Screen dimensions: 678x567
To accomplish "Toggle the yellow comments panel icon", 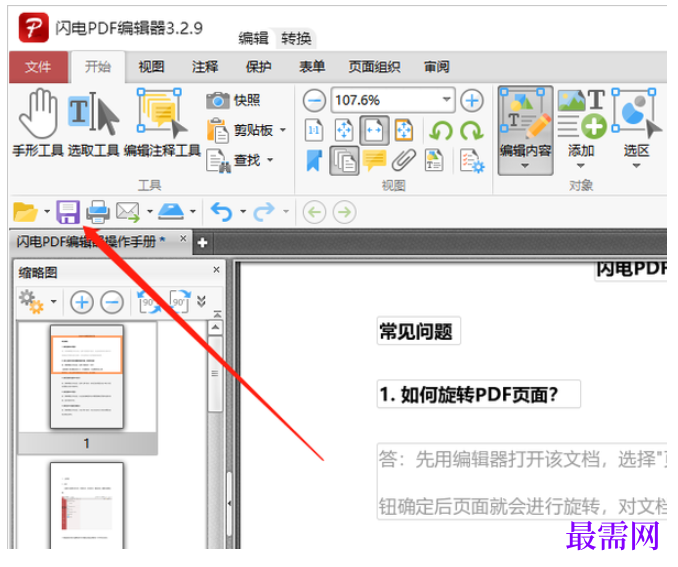I will 374,160.
